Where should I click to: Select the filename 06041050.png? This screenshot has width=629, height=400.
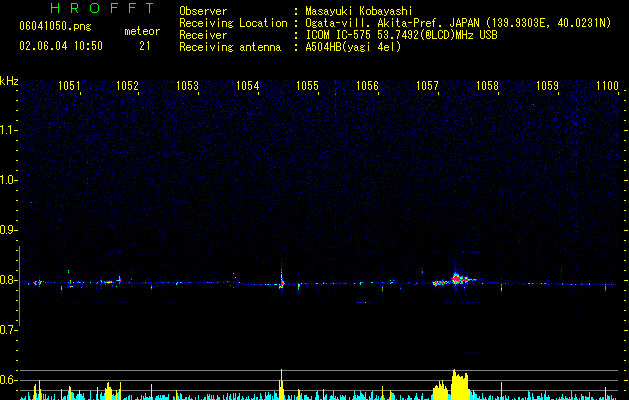(x=55, y=27)
